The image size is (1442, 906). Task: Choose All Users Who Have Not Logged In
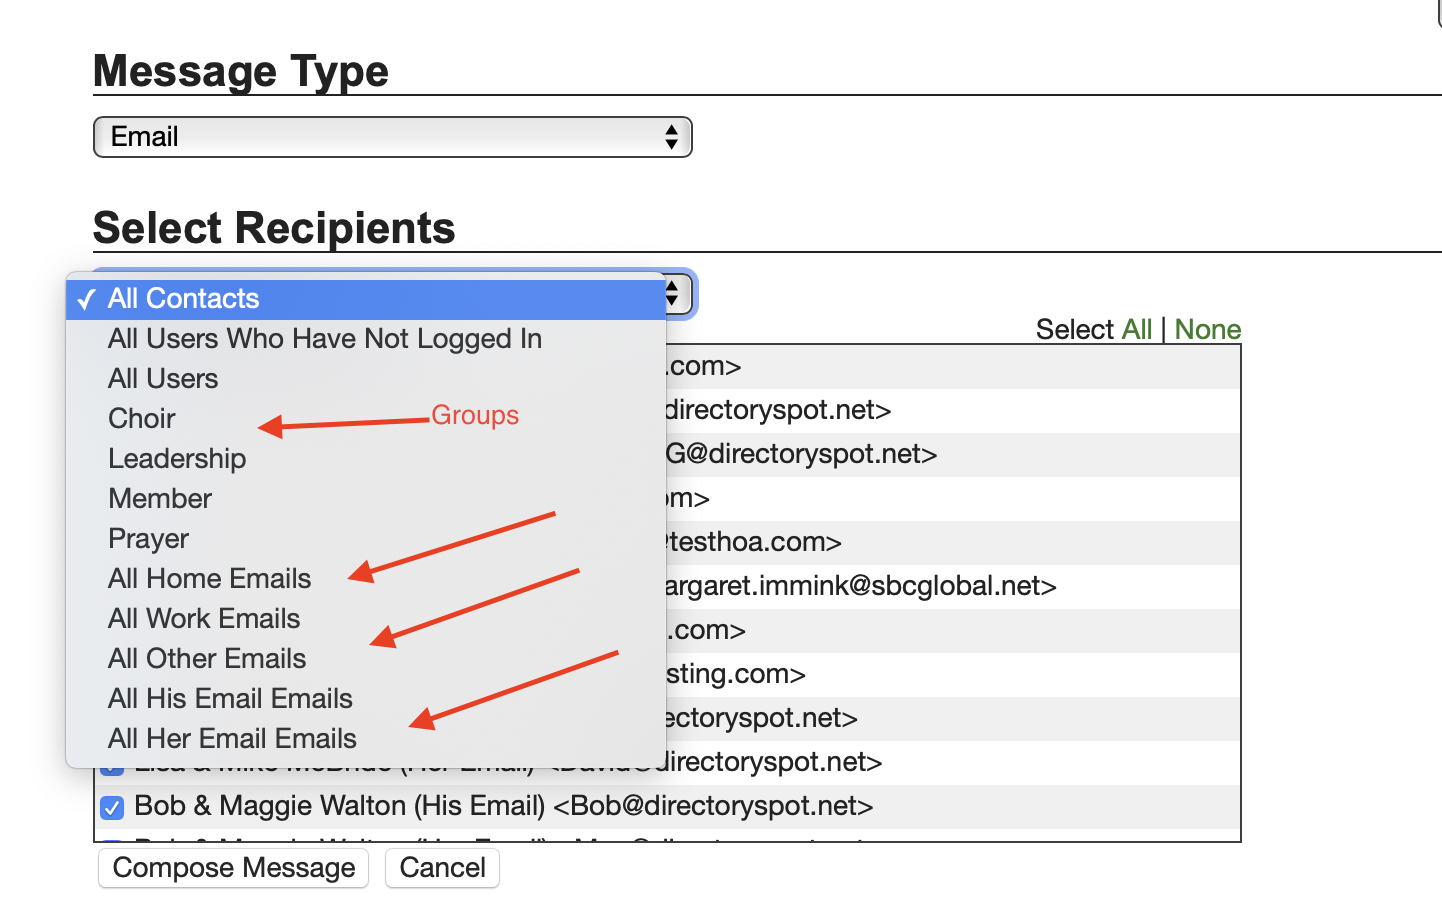pyautogui.click(x=325, y=339)
